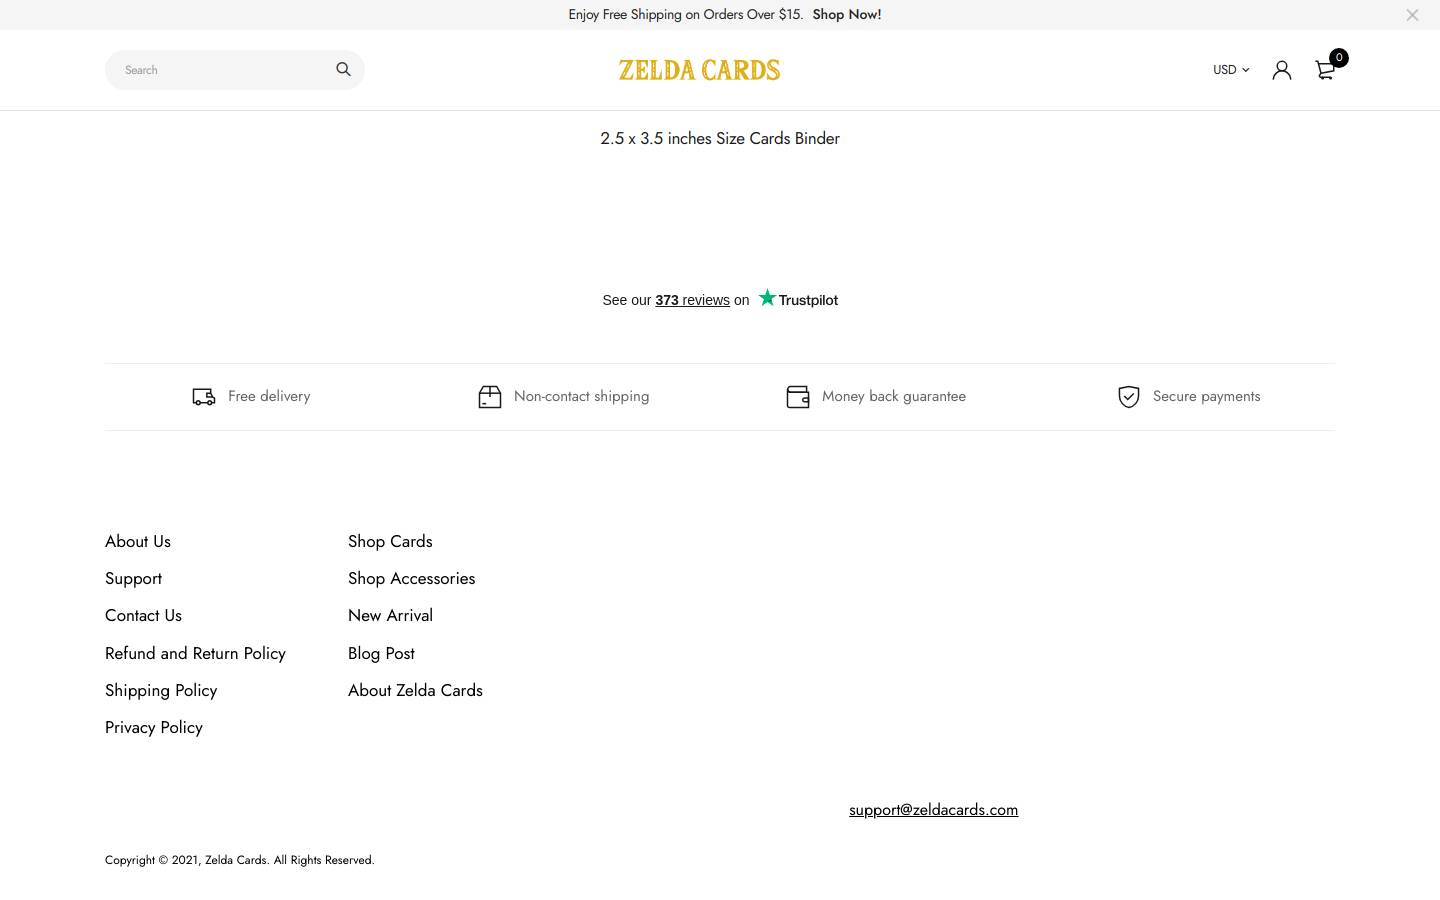Click the support@zeldacards.com email link
Screen dimensions: 1440x900
click(933, 810)
